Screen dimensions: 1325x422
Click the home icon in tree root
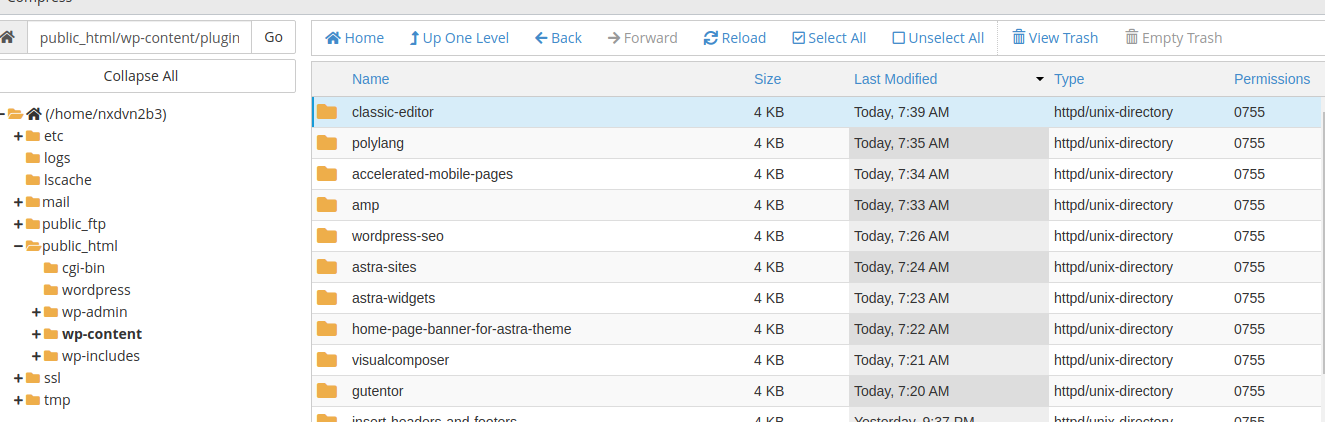click(33, 114)
